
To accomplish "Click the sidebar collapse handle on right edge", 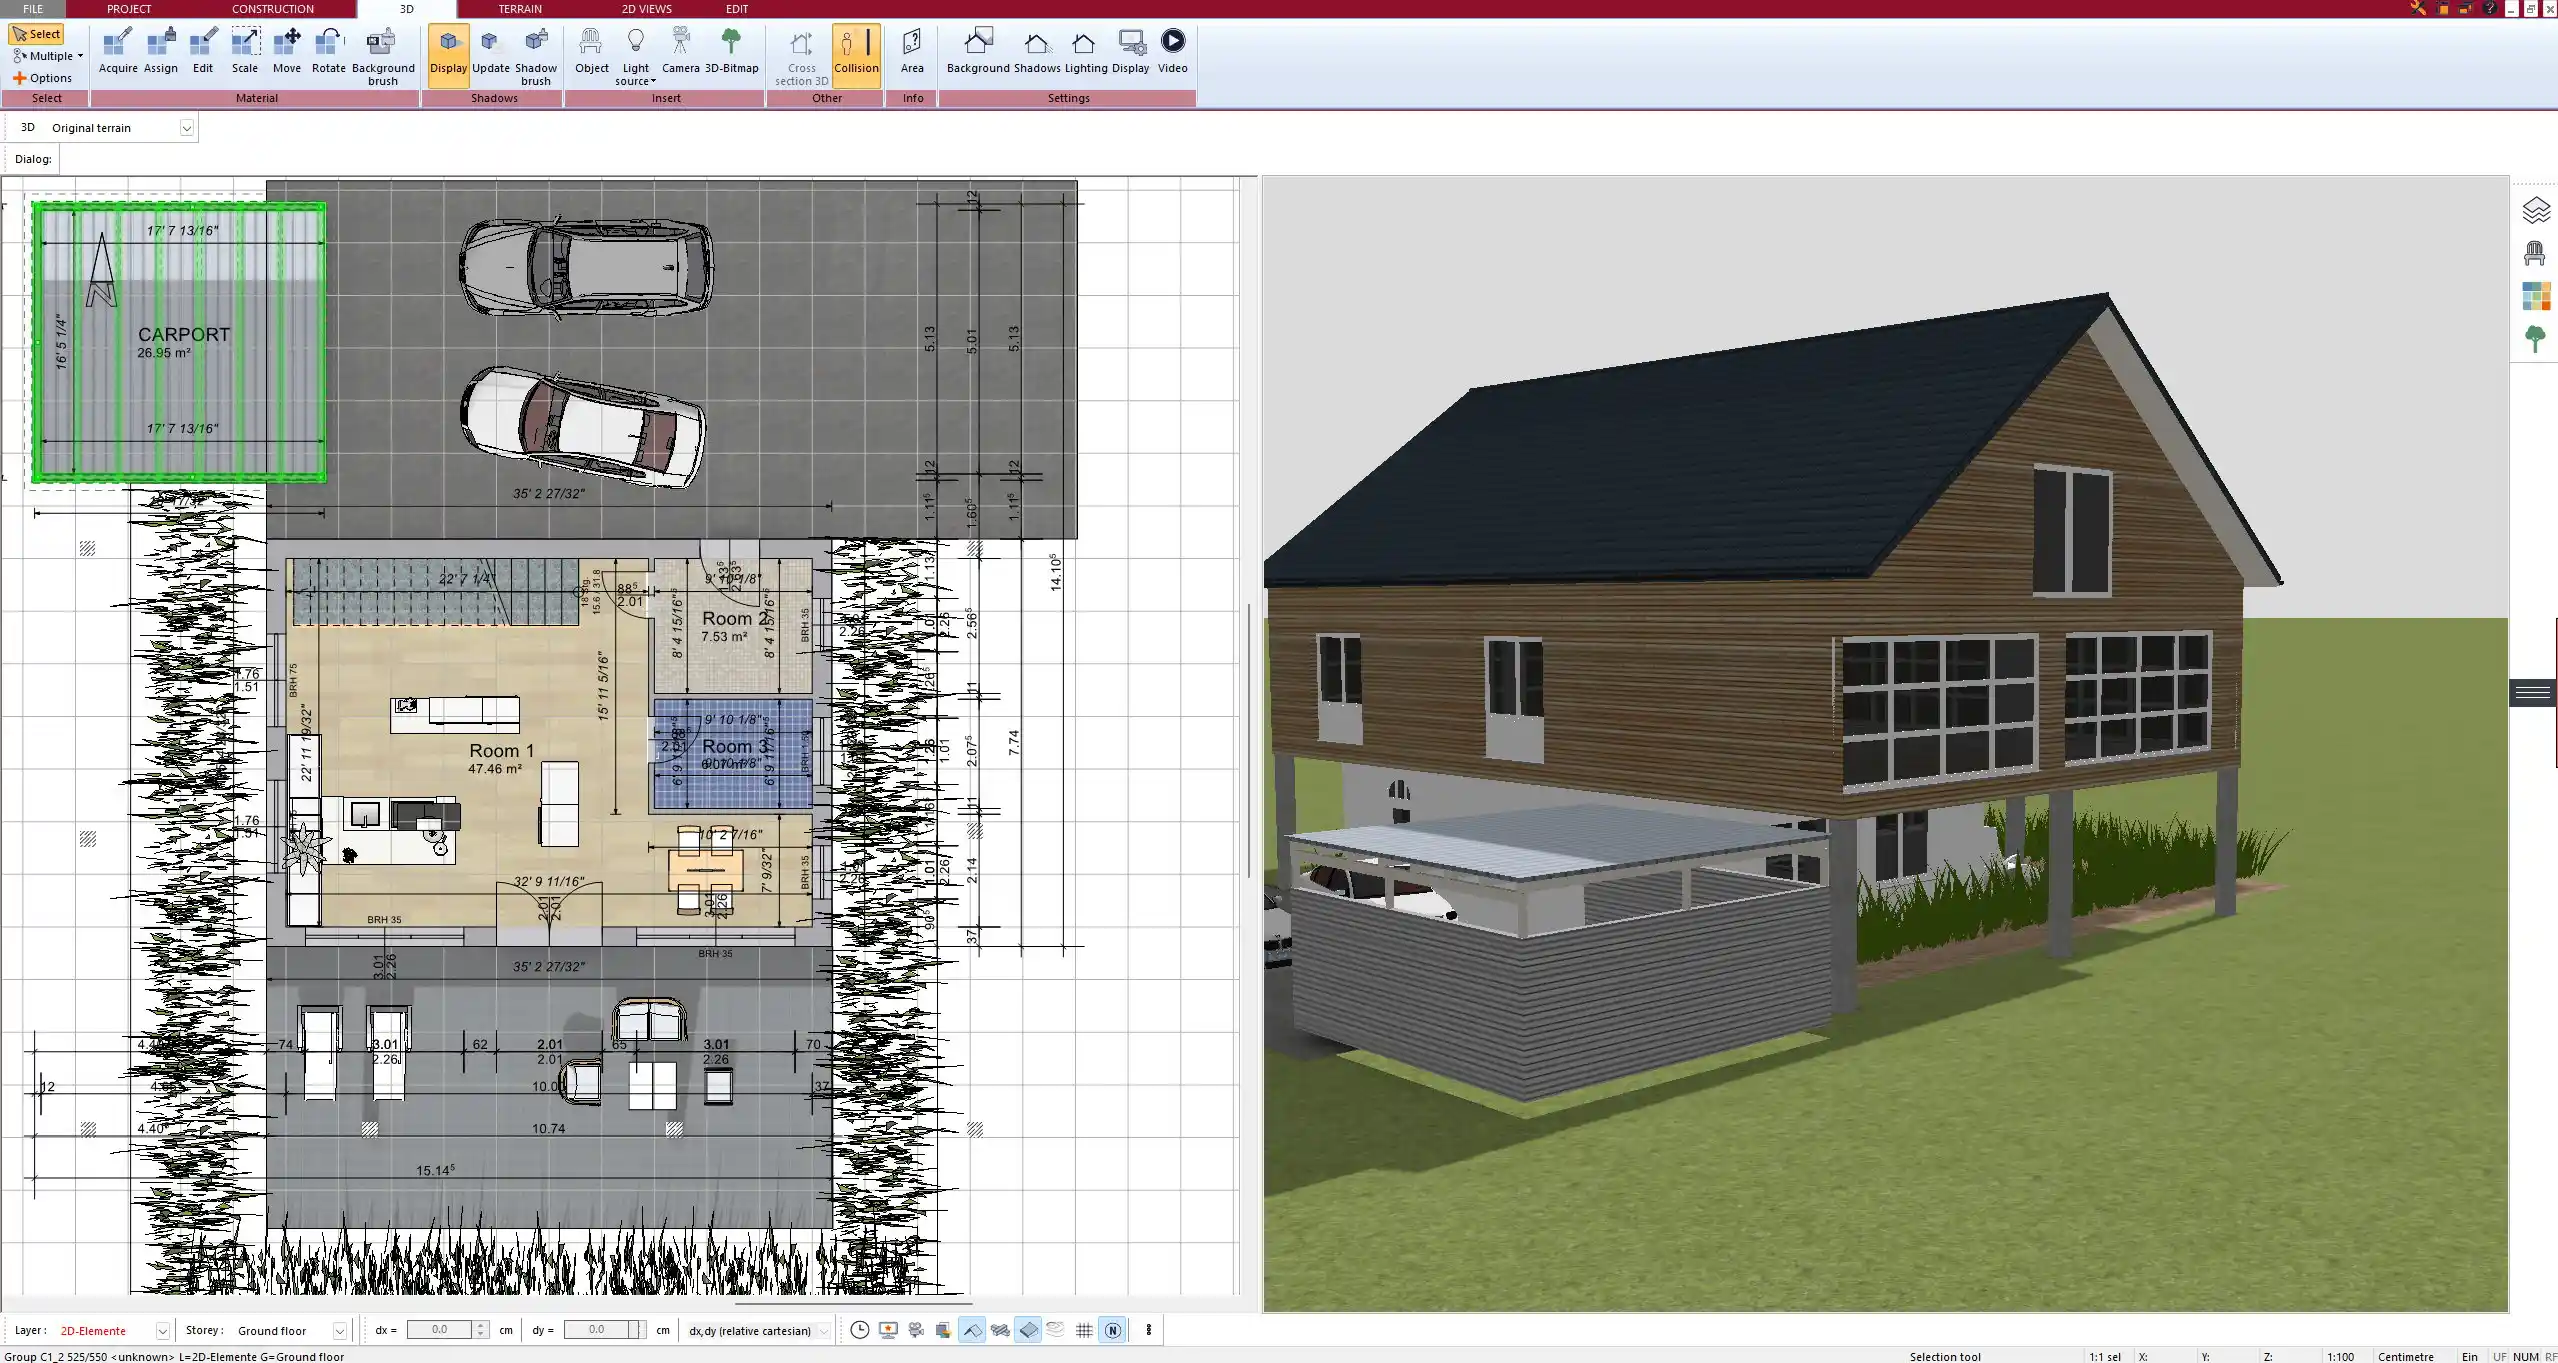I will [x=2532, y=692].
